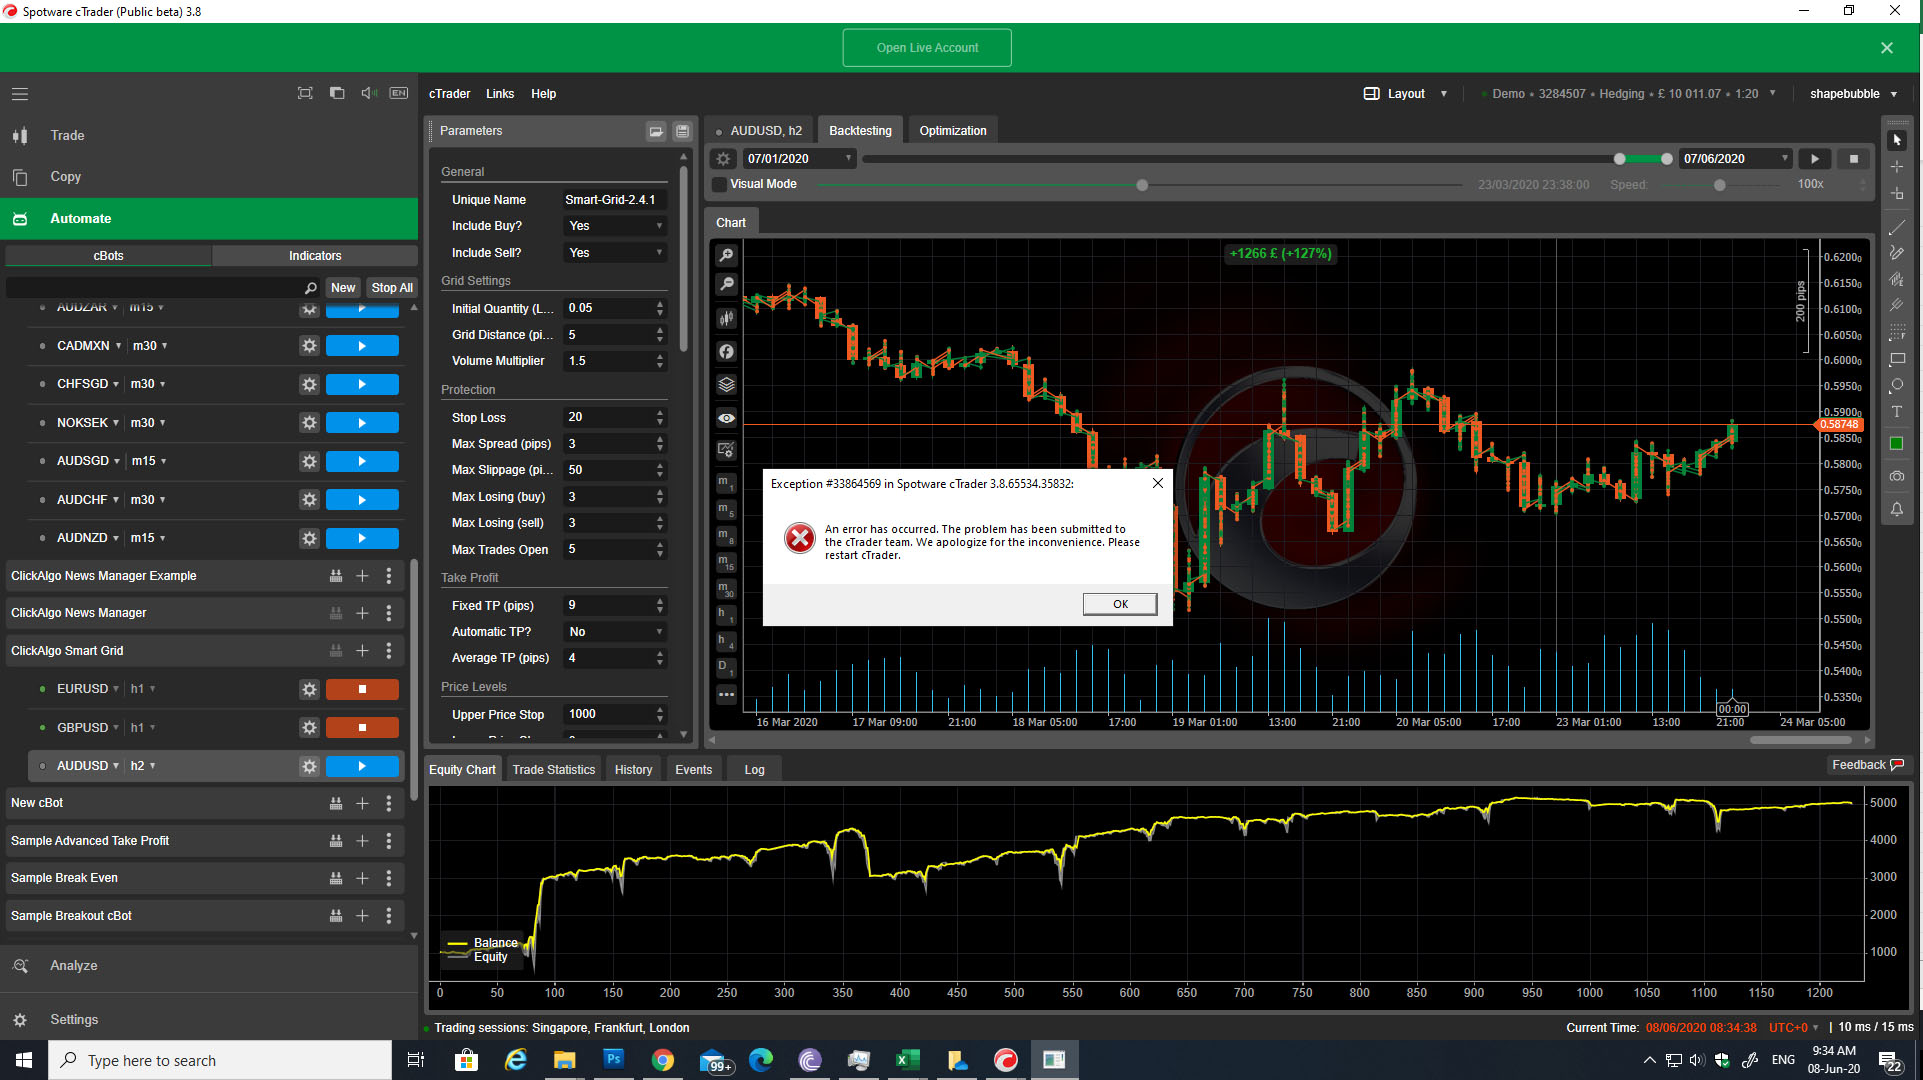Open settings gear for AUDUSD h2 instance
The height and width of the screenshot is (1080, 1923).
click(309, 766)
